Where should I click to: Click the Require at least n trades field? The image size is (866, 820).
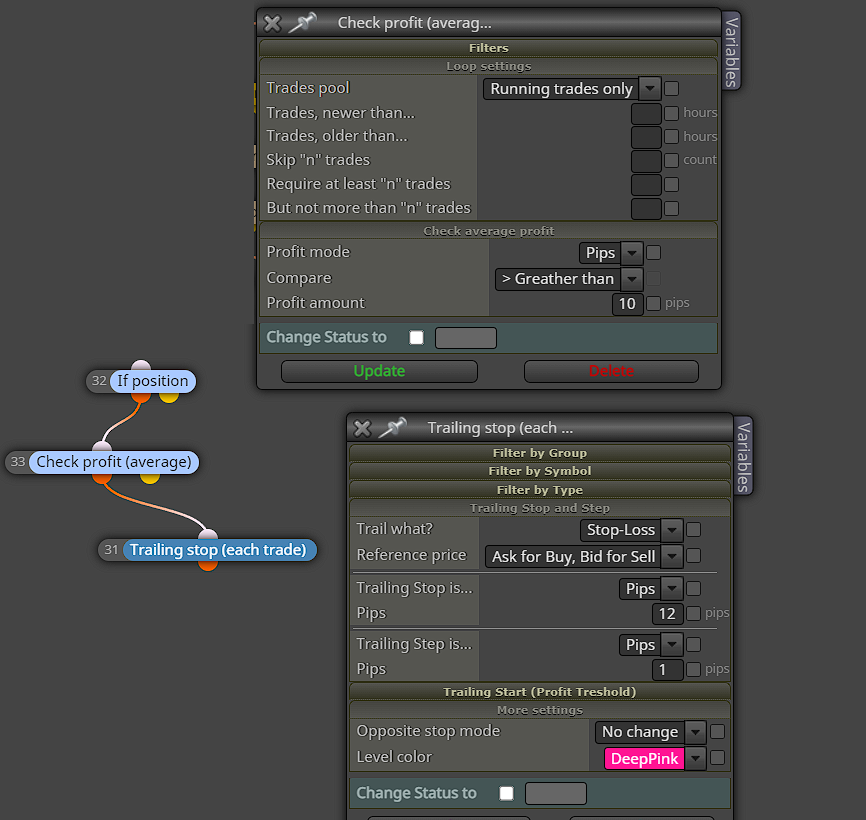coord(646,185)
